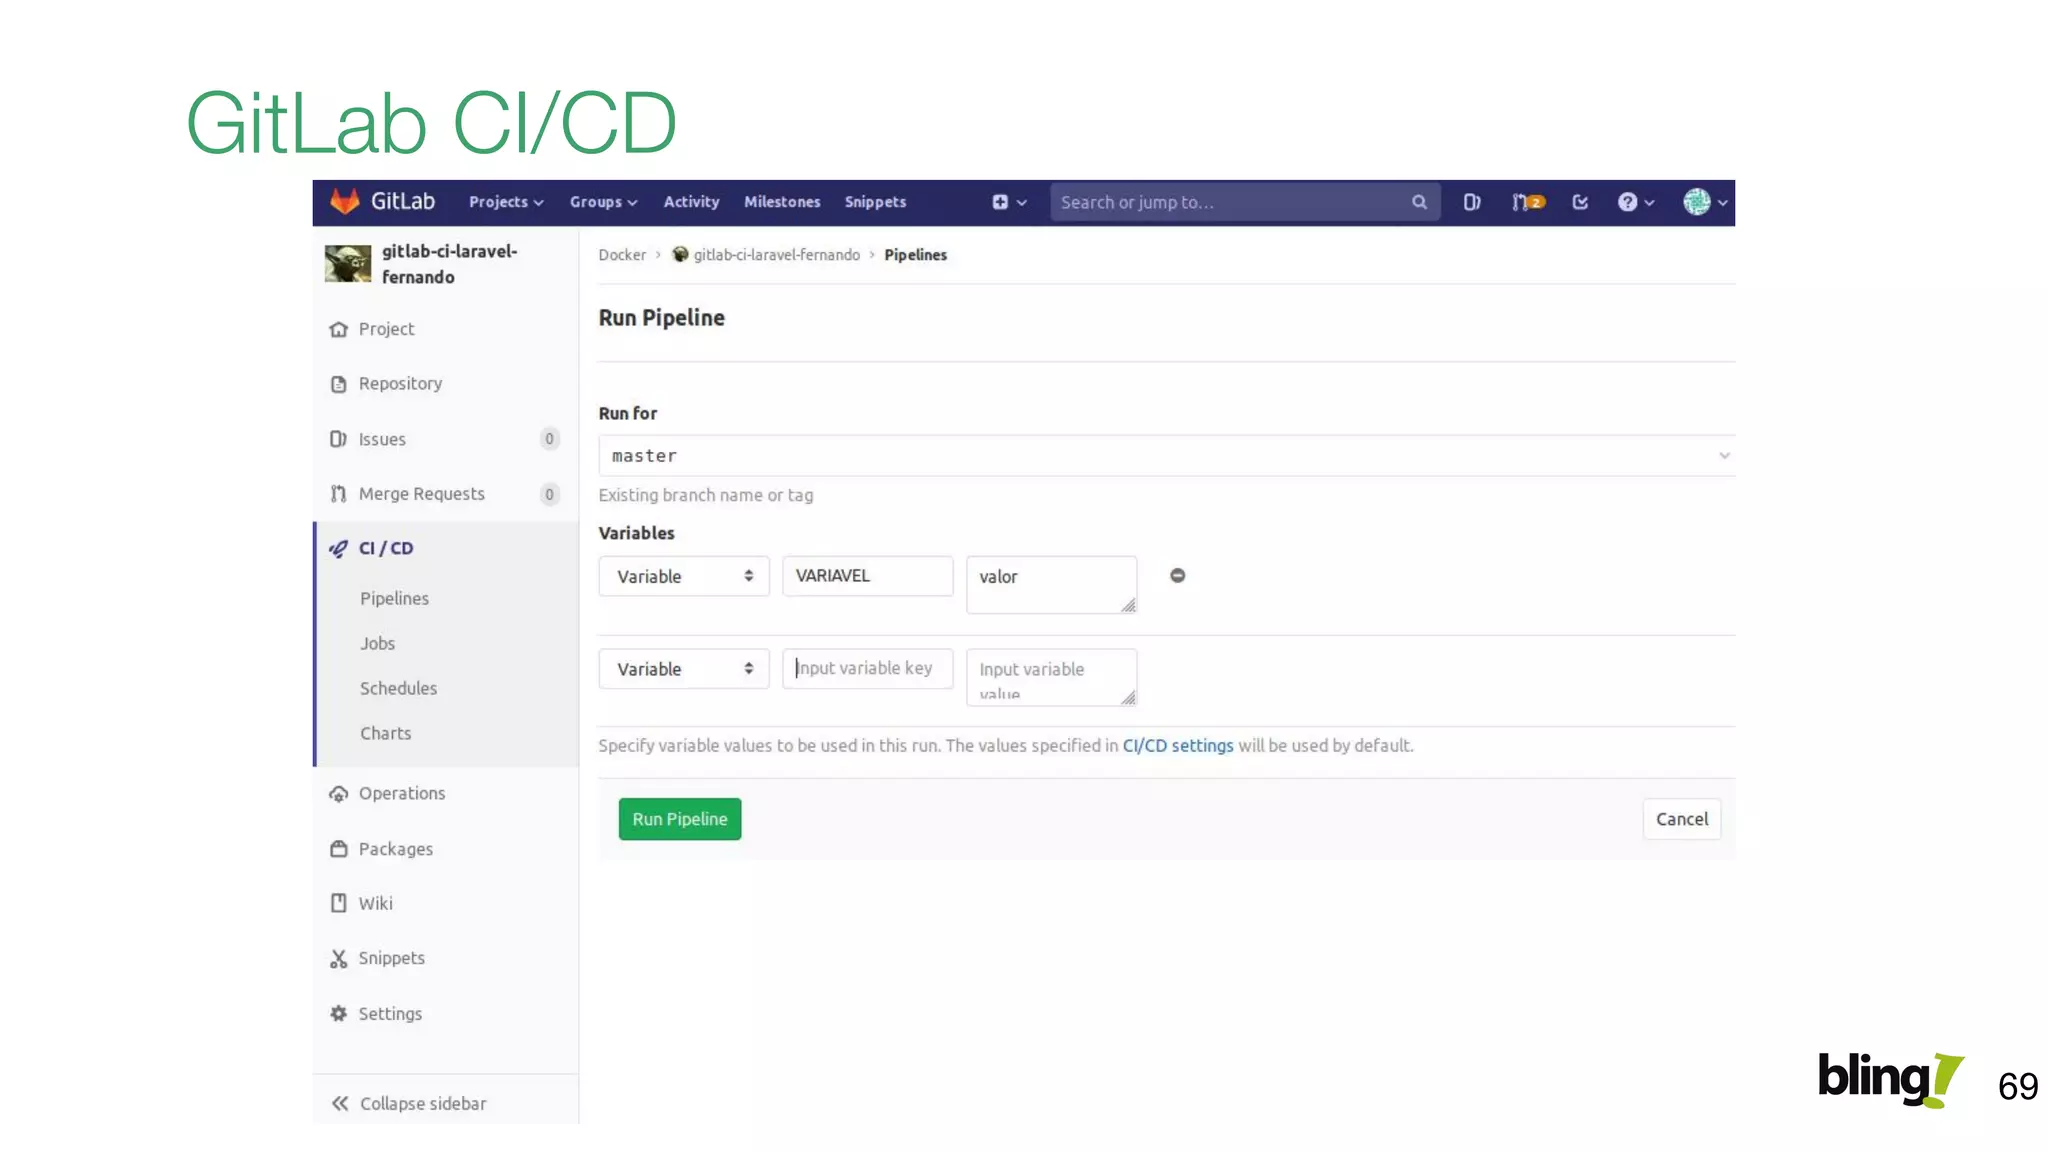Remove the VARIAVEL variable row
This screenshot has height=1152, width=2048.
click(1177, 575)
